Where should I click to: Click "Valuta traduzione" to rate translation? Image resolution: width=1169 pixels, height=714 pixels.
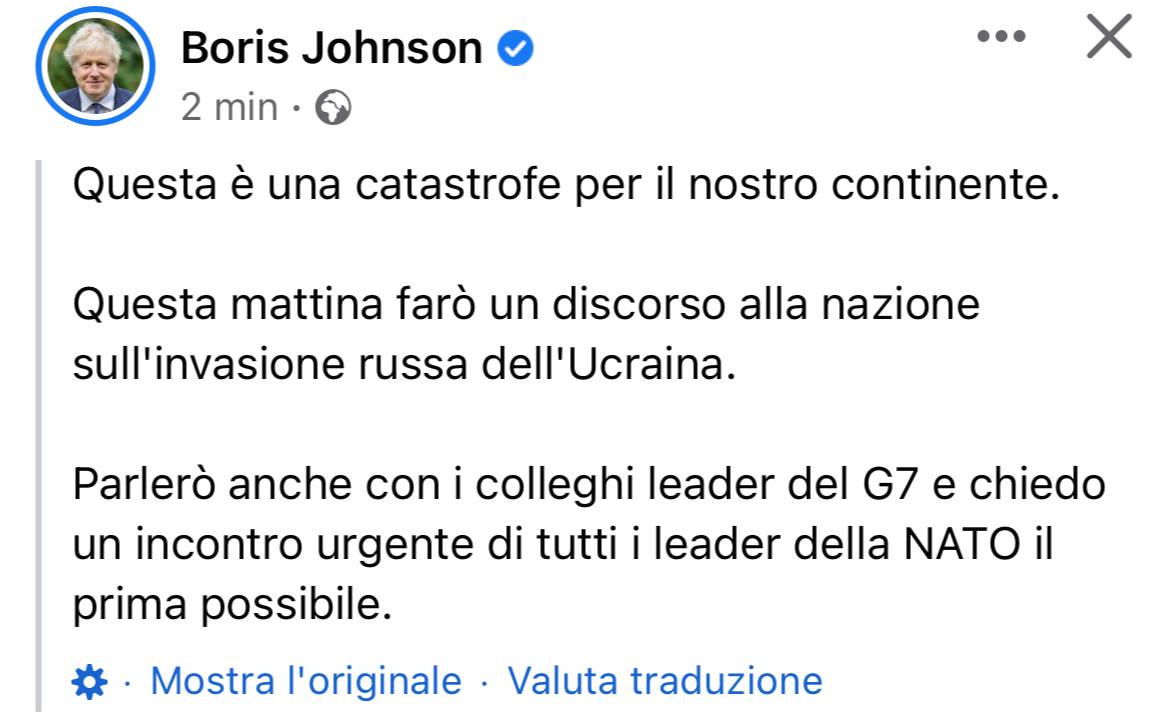click(665, 682)
